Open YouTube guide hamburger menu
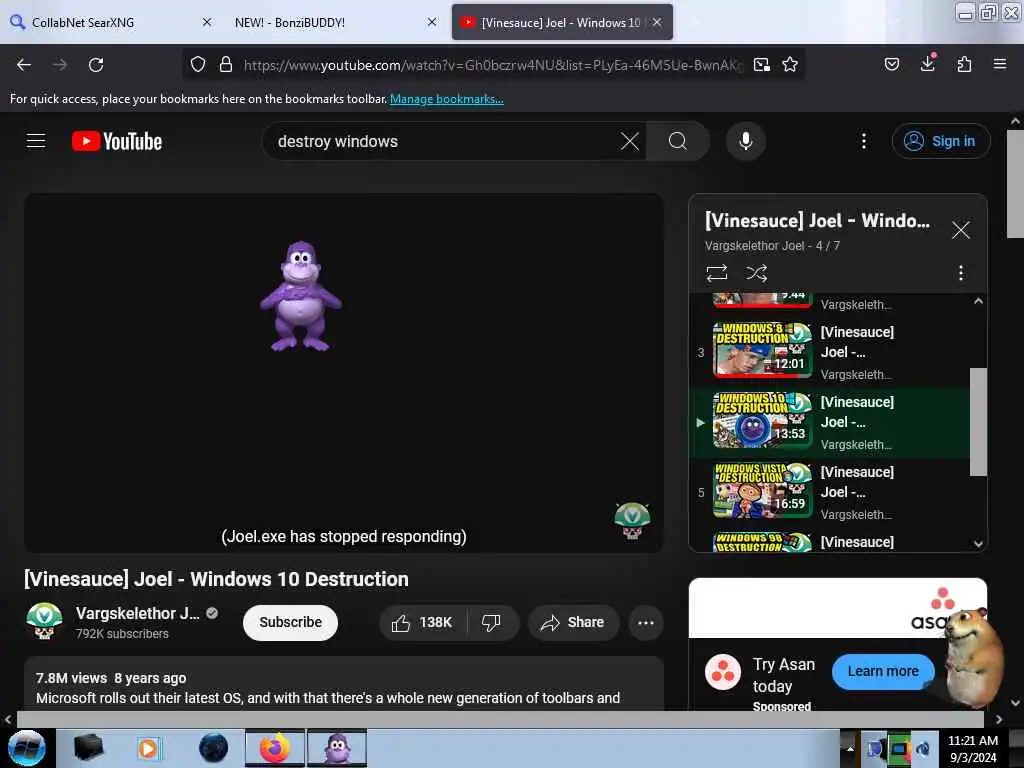Image resolution: width=1024 pixels, height=768 pixels. [x=36, y=141]
